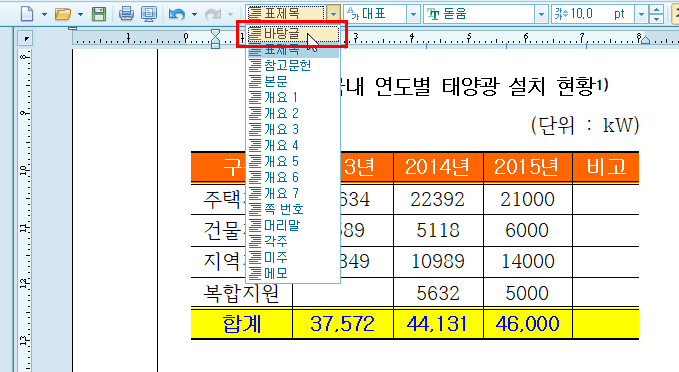Save document with the floppy disk icon
The image size is (679, 372).
click(99, 14)
